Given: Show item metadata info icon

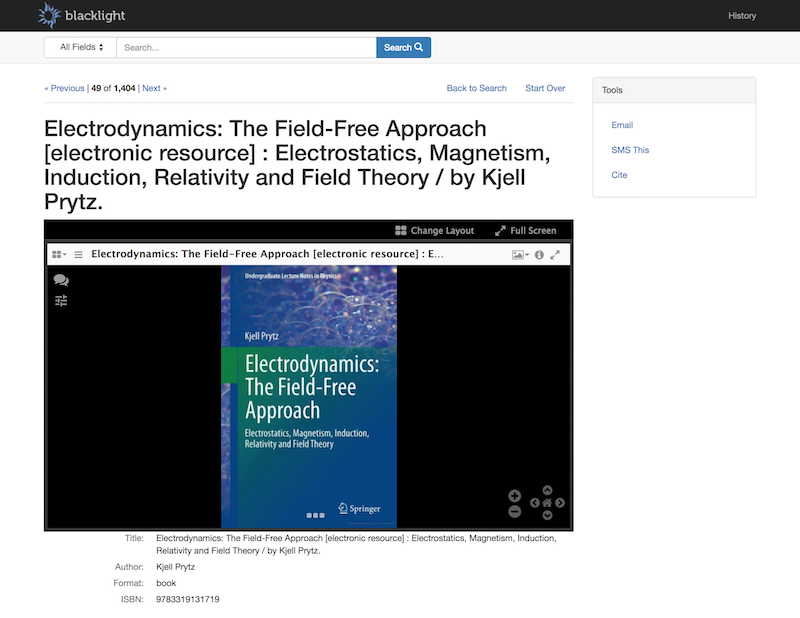Looking at the screenshot, I should (x=539, y=255).
